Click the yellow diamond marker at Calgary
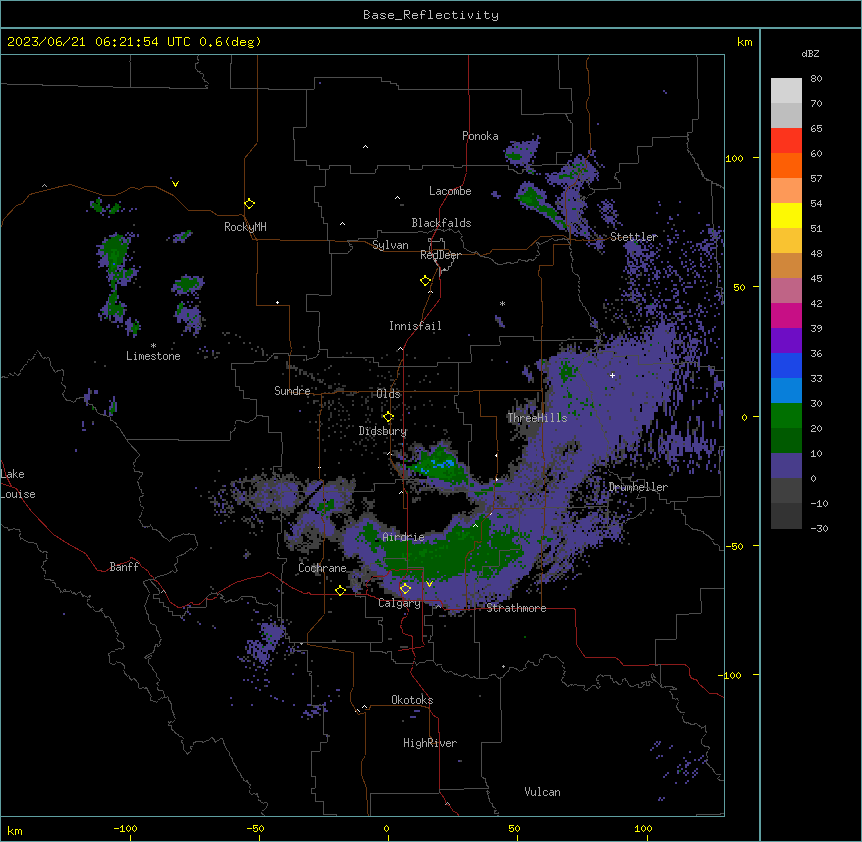This screenshot has height=842, width=862. 405,589
